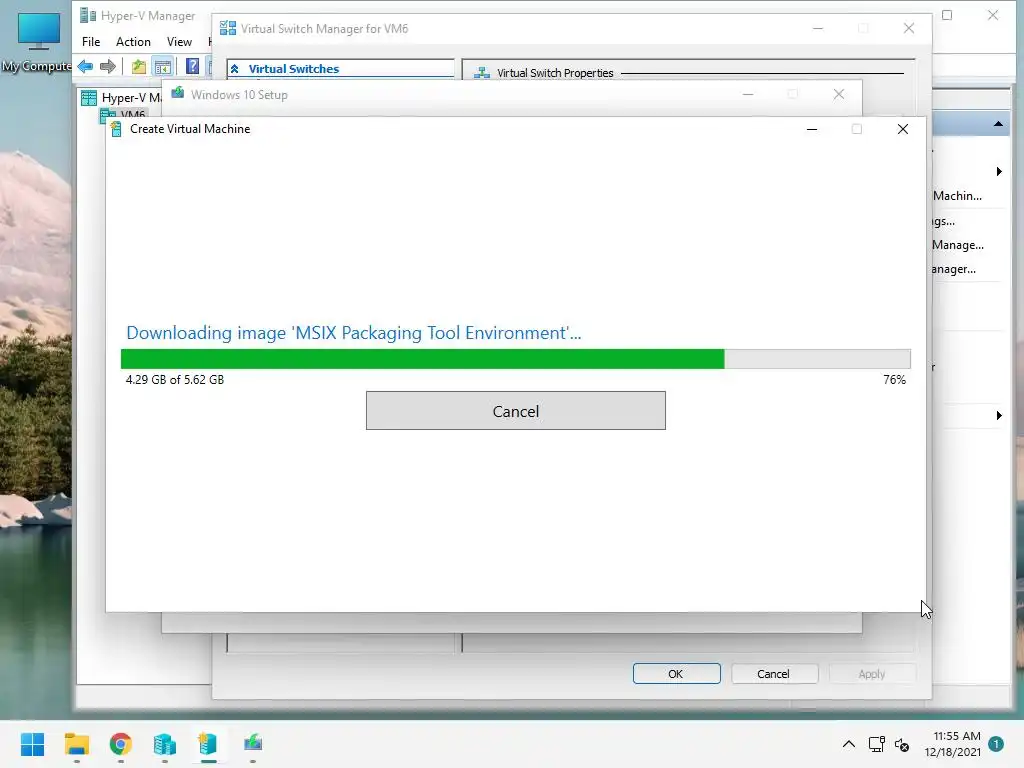This screenshot has height=768, width=1024.
Task: Open the Action menu in Hyper-V Manager
Action: pos(133,42)
